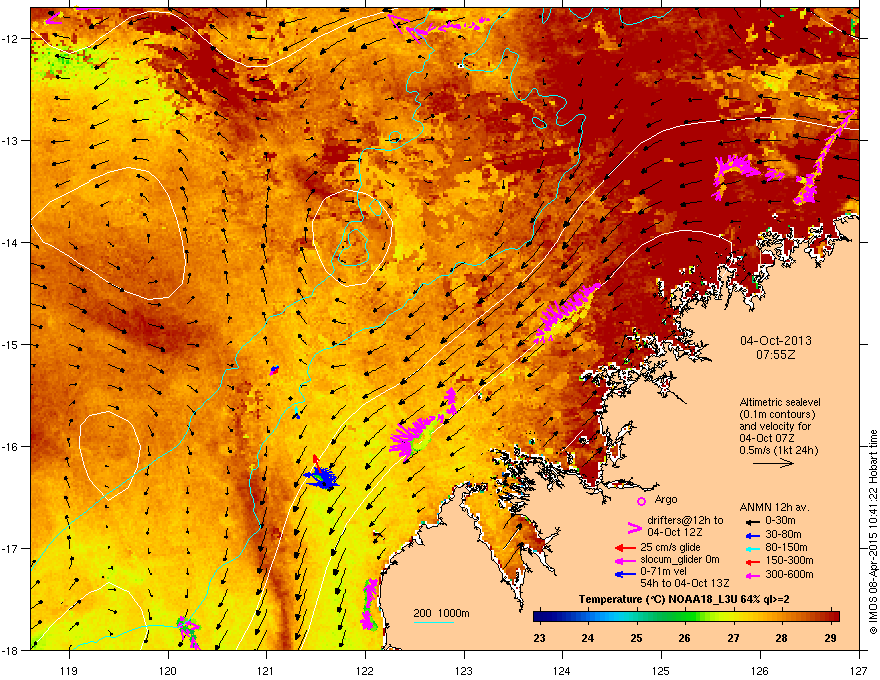Click the 0.5m/s velocity scale arrow
Viewport: 880px width, 680px height.
773,463
